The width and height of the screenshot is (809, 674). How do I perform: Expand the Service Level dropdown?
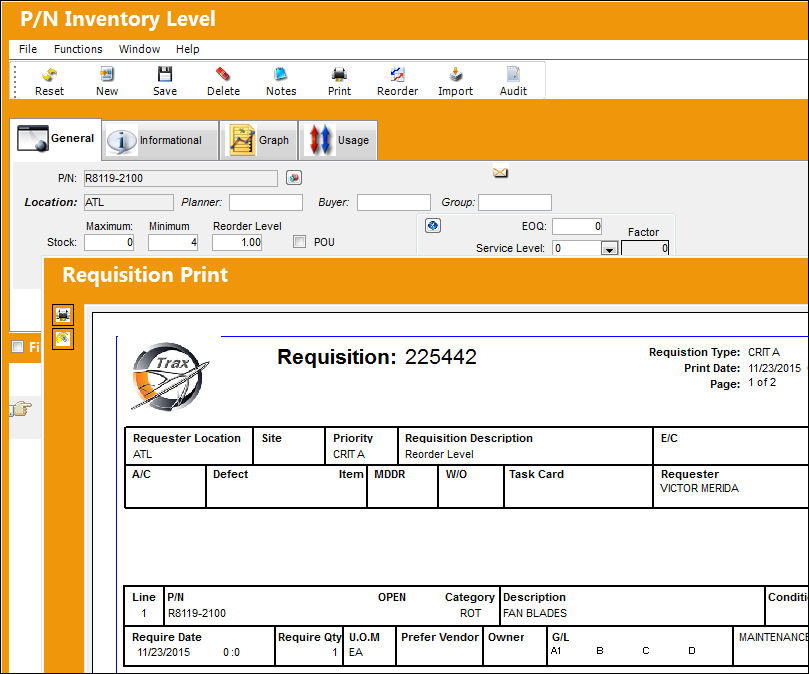(609, 249)
